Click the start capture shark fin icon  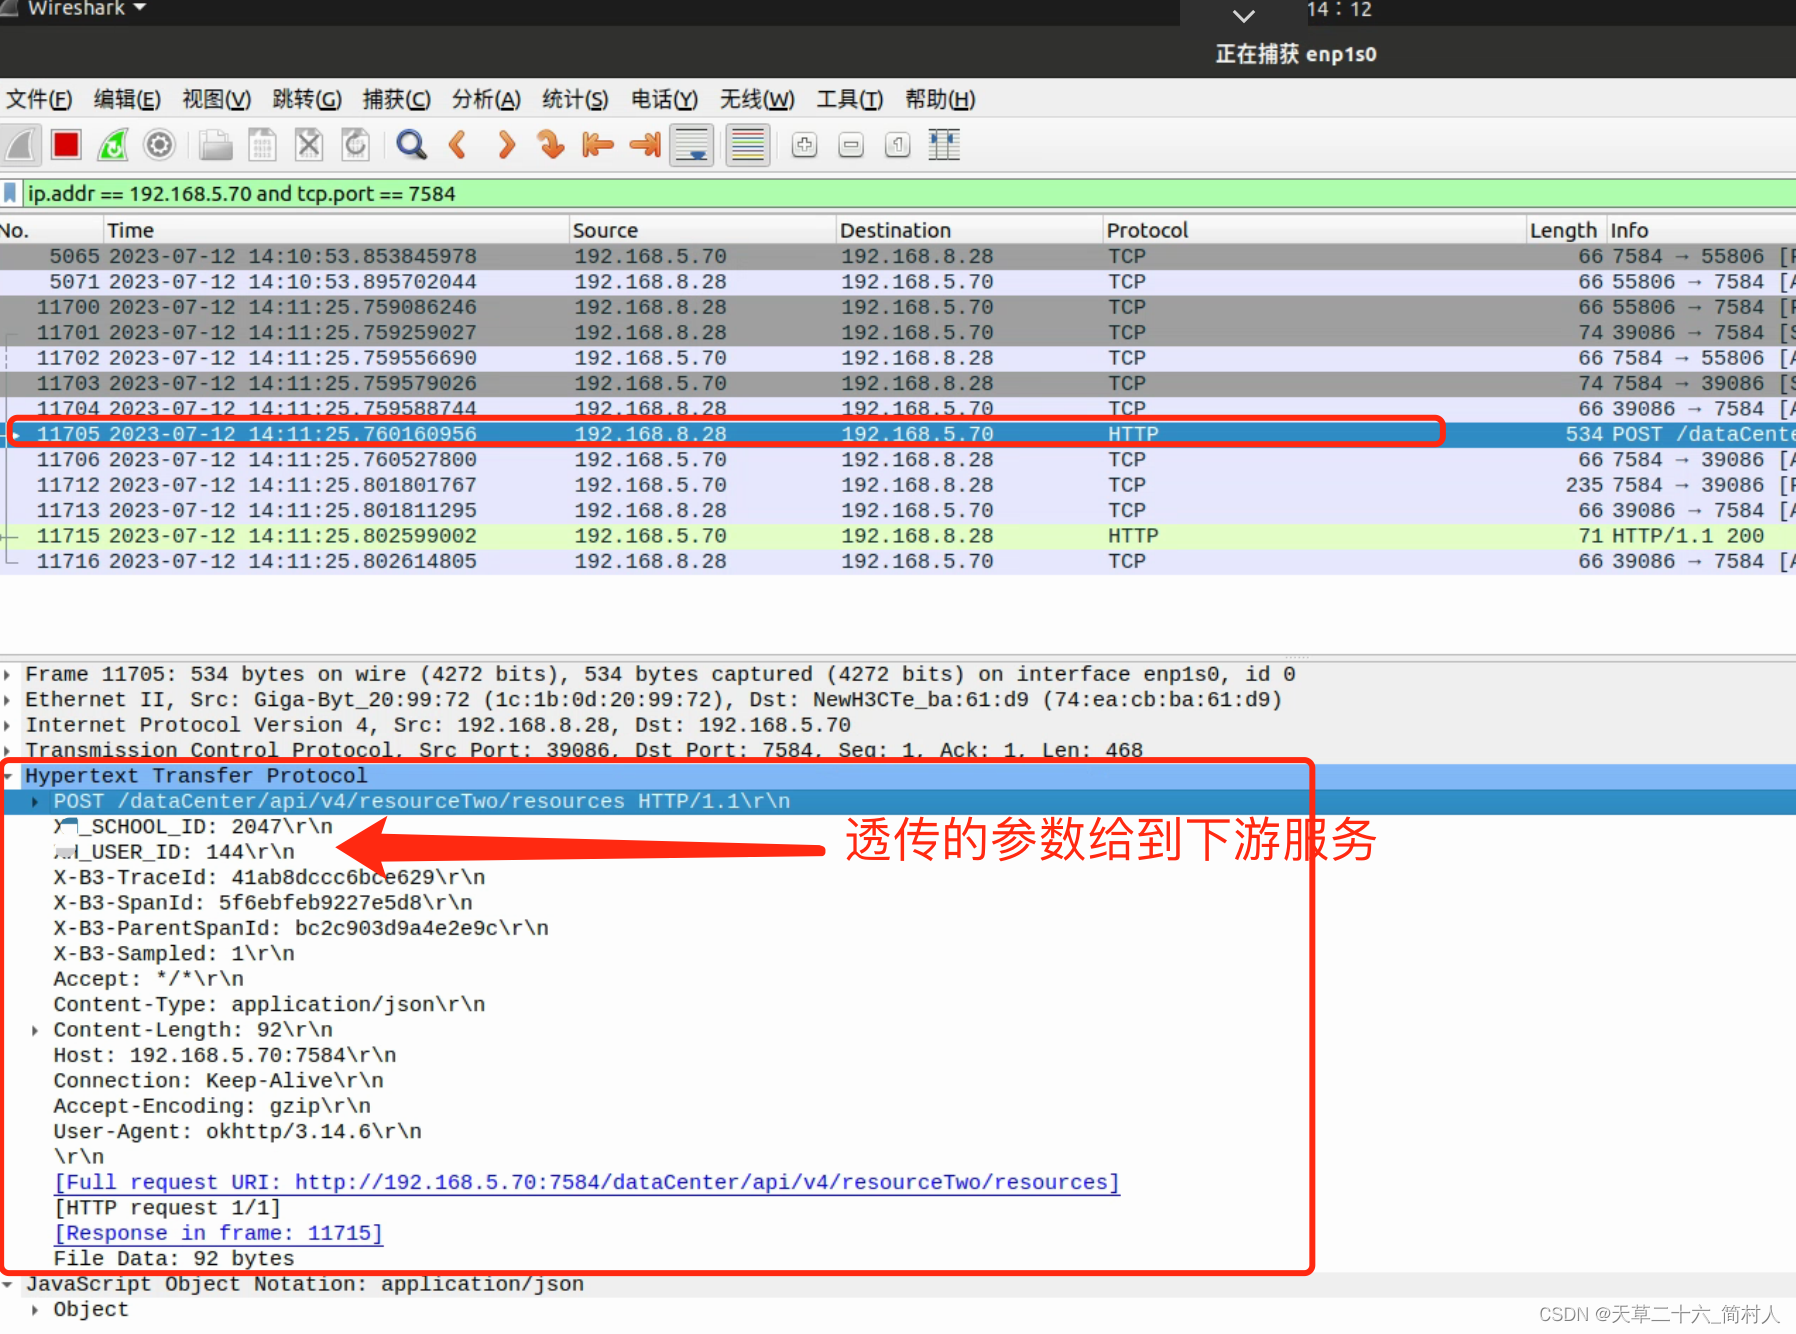click(x=21, y=145)
